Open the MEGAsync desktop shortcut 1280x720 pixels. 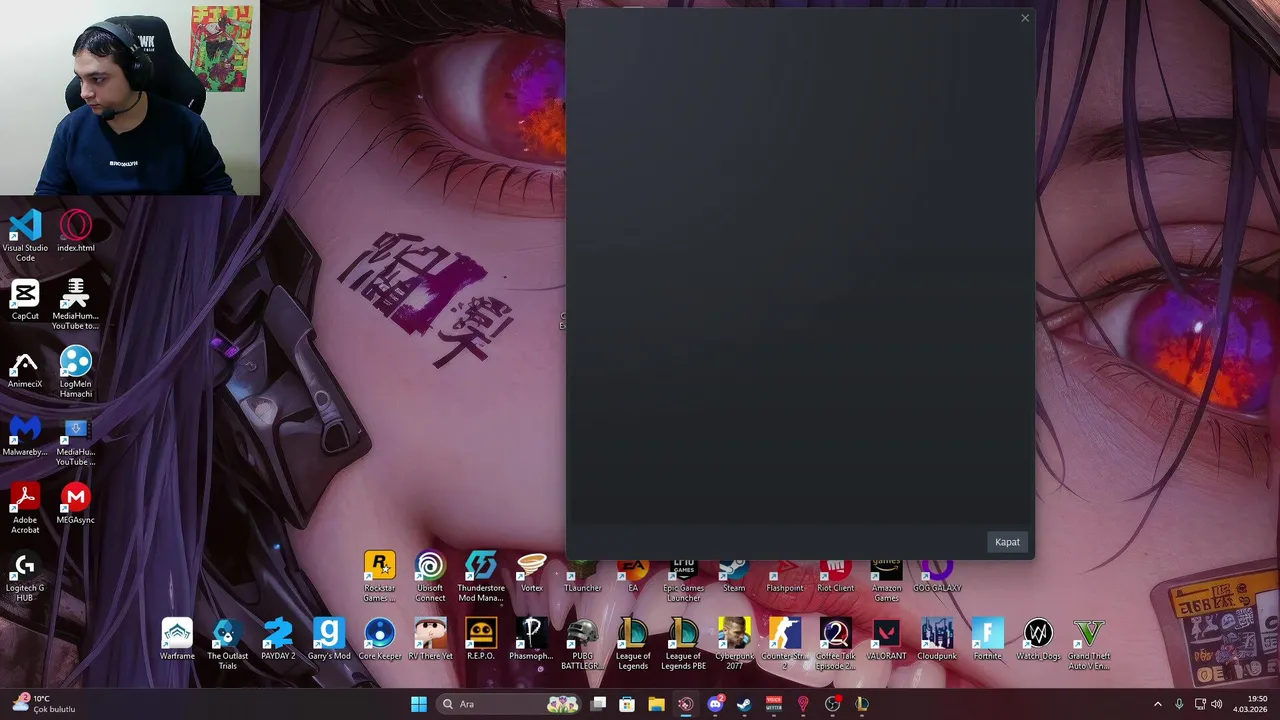click(76, 503)
